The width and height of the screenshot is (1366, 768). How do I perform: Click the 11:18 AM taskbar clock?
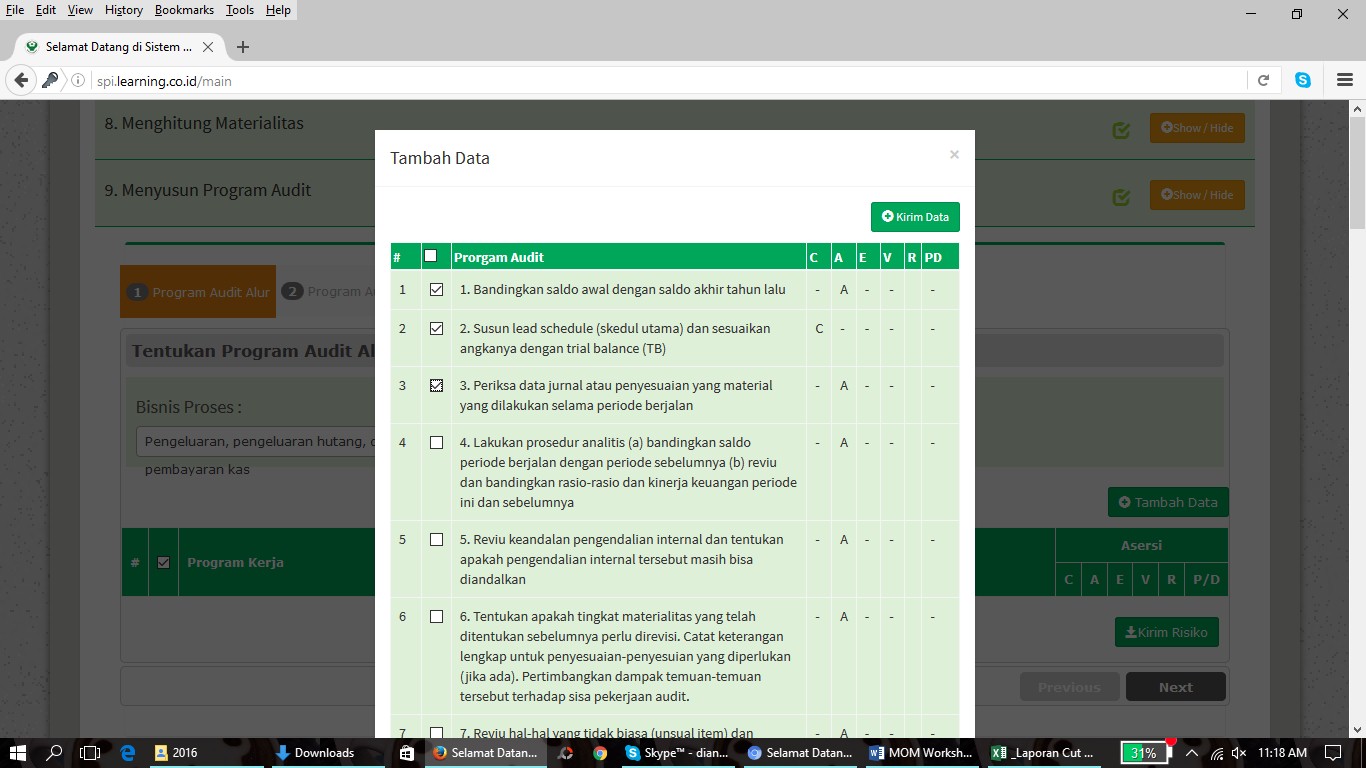(1282, 752)
